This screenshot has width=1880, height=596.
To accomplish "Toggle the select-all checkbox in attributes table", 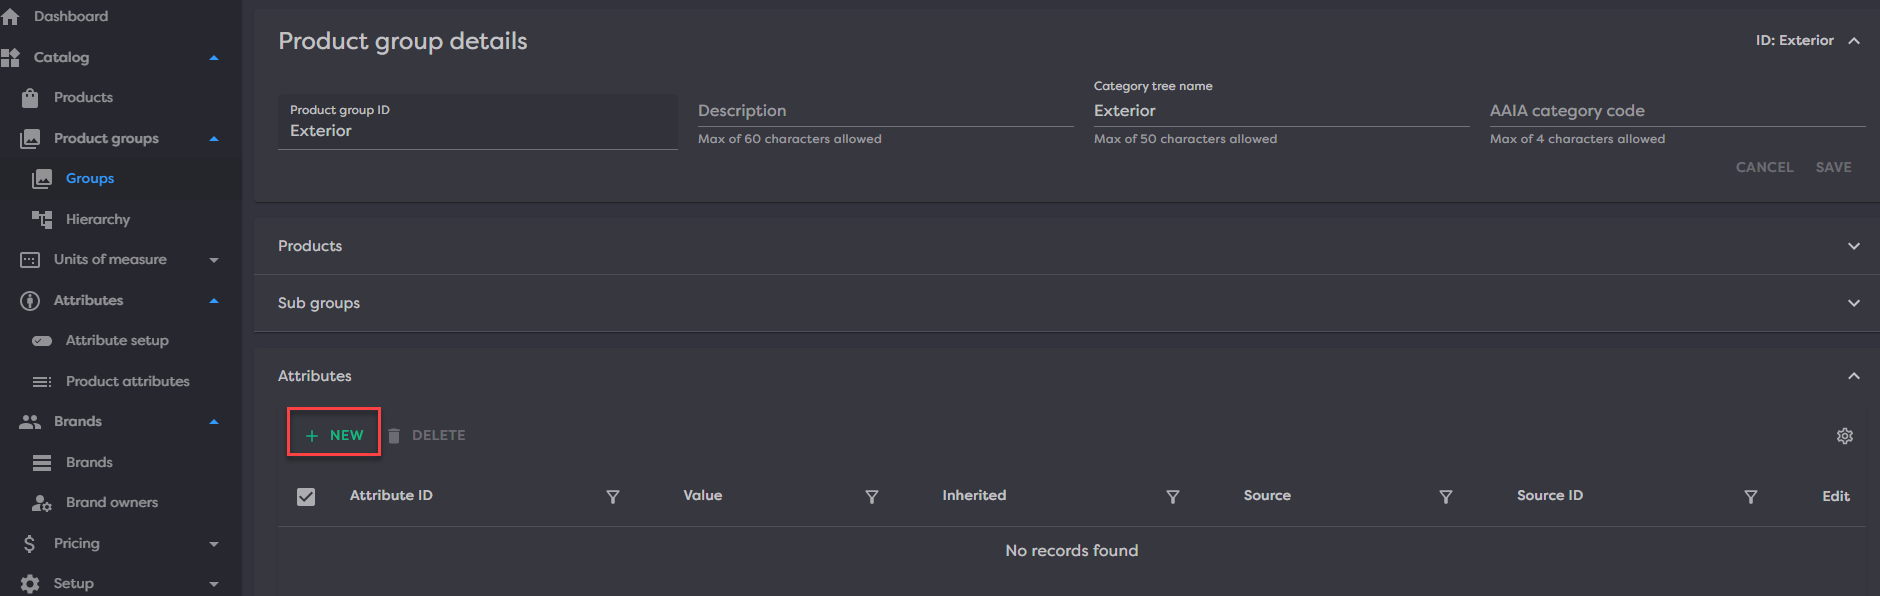I will pyautogui.click(x=306, y=497).
